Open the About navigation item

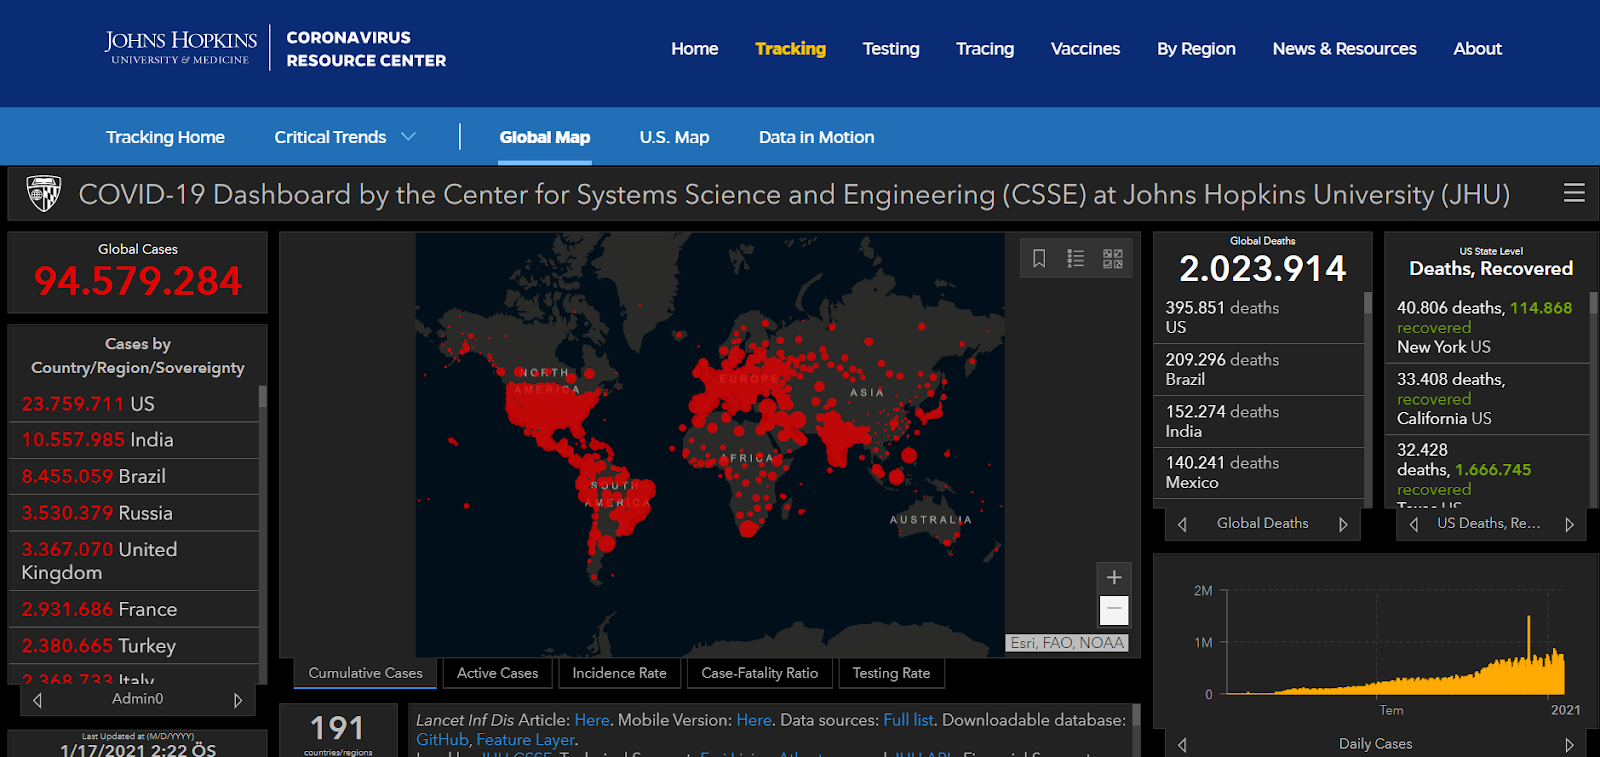1477,48
